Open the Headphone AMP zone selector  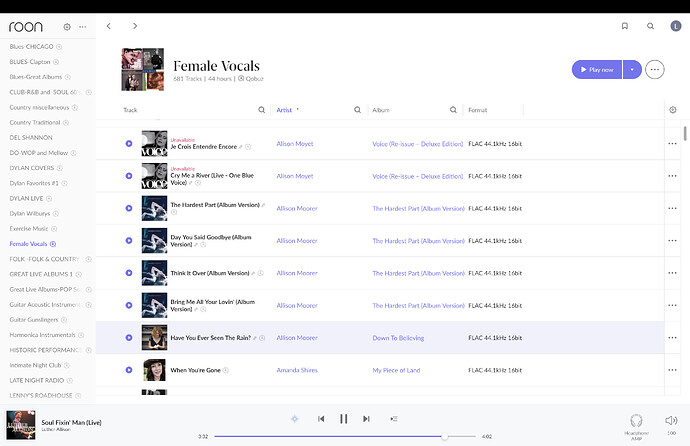pos(636,426)
